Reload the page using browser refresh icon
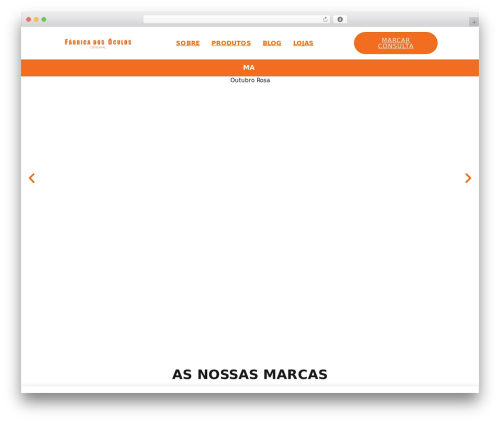The height and width of the screenshot is (423, 500). point(325,19)
